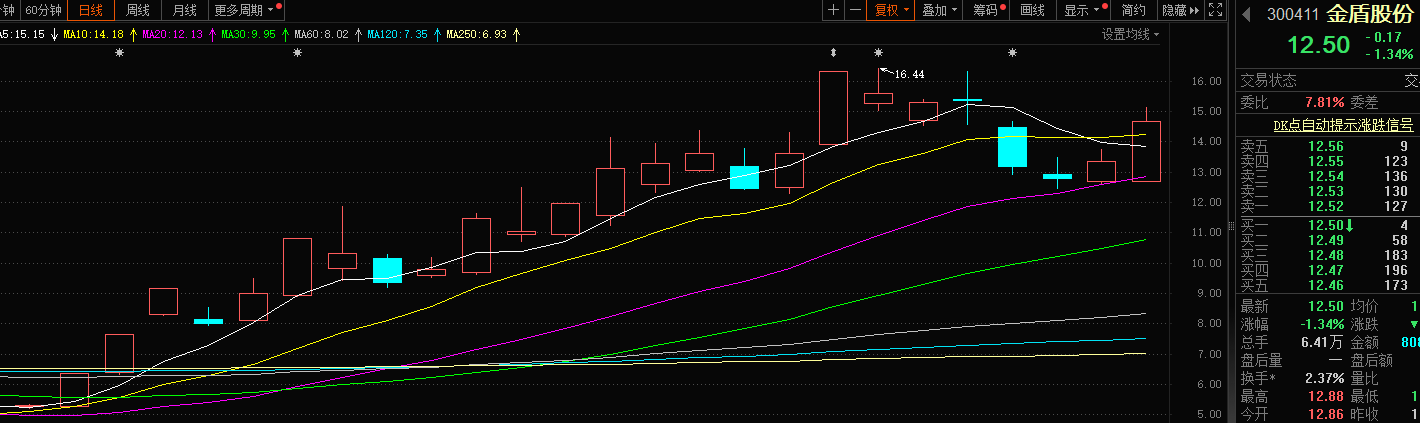This screenshot has height=423, width=1420.
Task: Toggle the 简约 simple display mode
Action: tap(1133, 10)
